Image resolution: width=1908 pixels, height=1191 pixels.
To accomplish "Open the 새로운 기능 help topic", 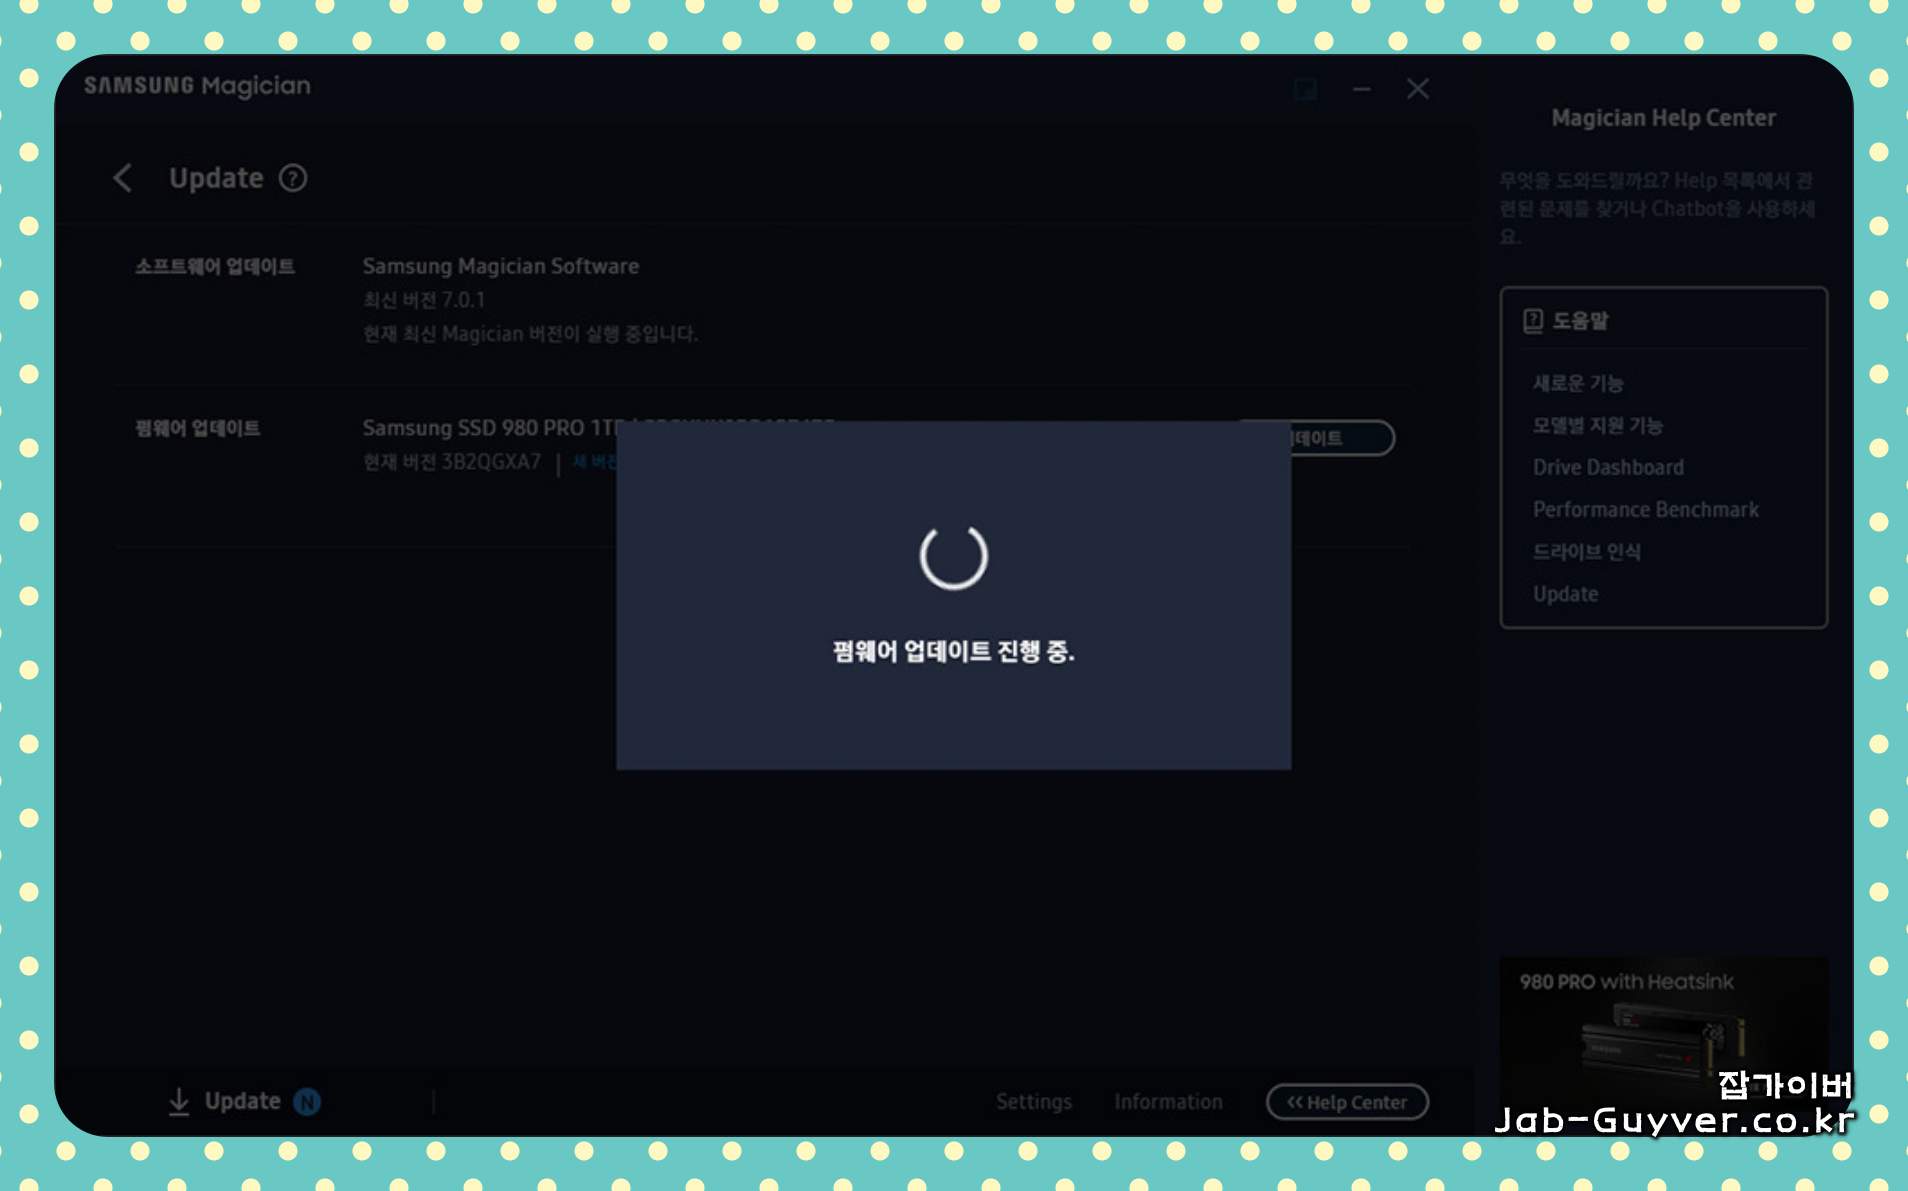I will click(1578, 383).
